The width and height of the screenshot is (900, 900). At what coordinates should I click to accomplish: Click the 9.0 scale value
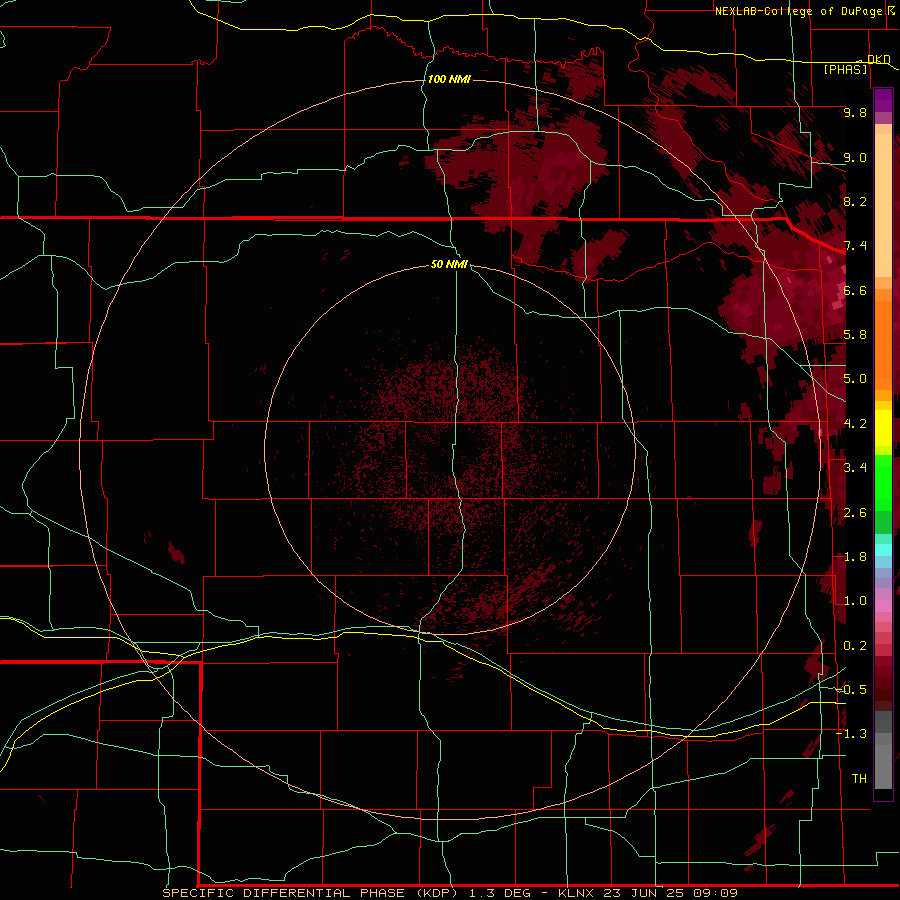(x=855, y=157)
